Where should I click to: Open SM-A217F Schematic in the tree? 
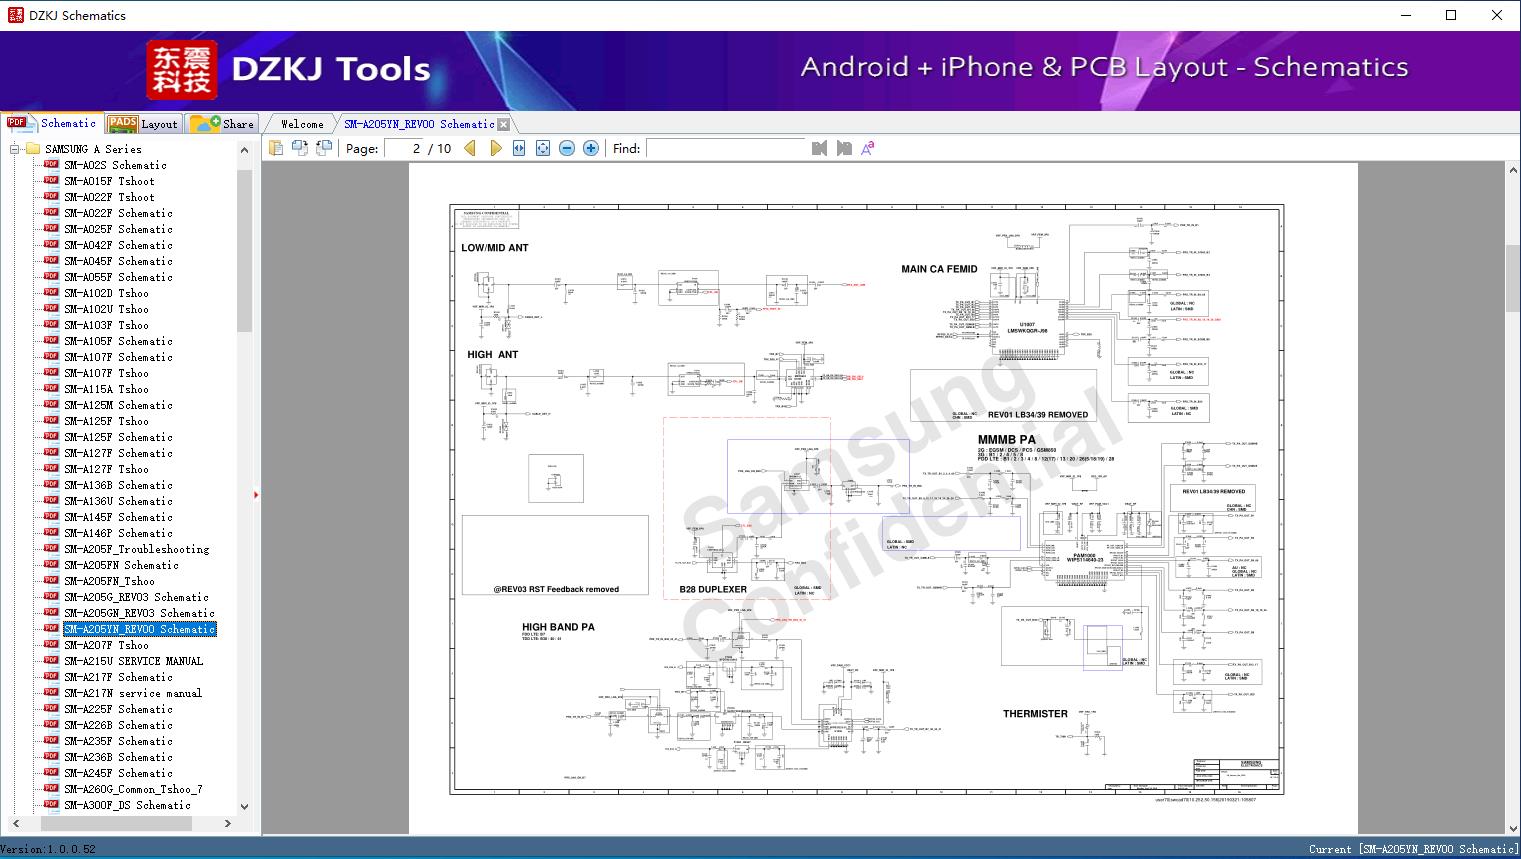click(x=118, y=677)
